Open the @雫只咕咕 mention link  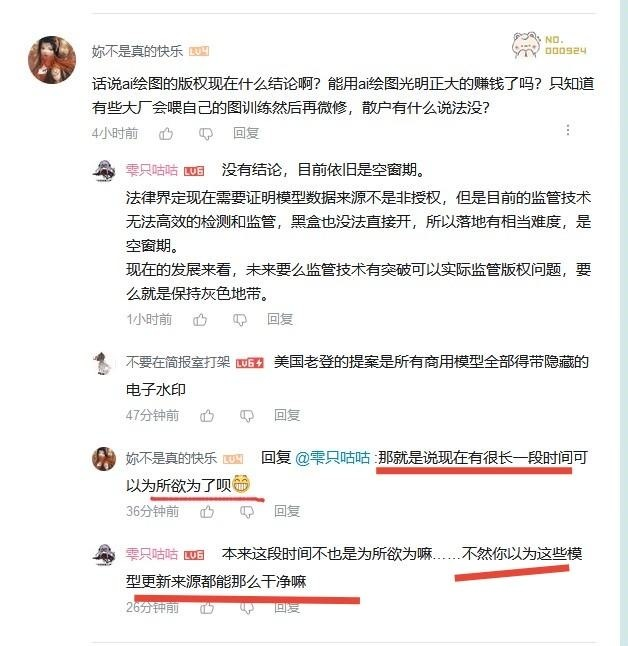[x=333, y=458]
